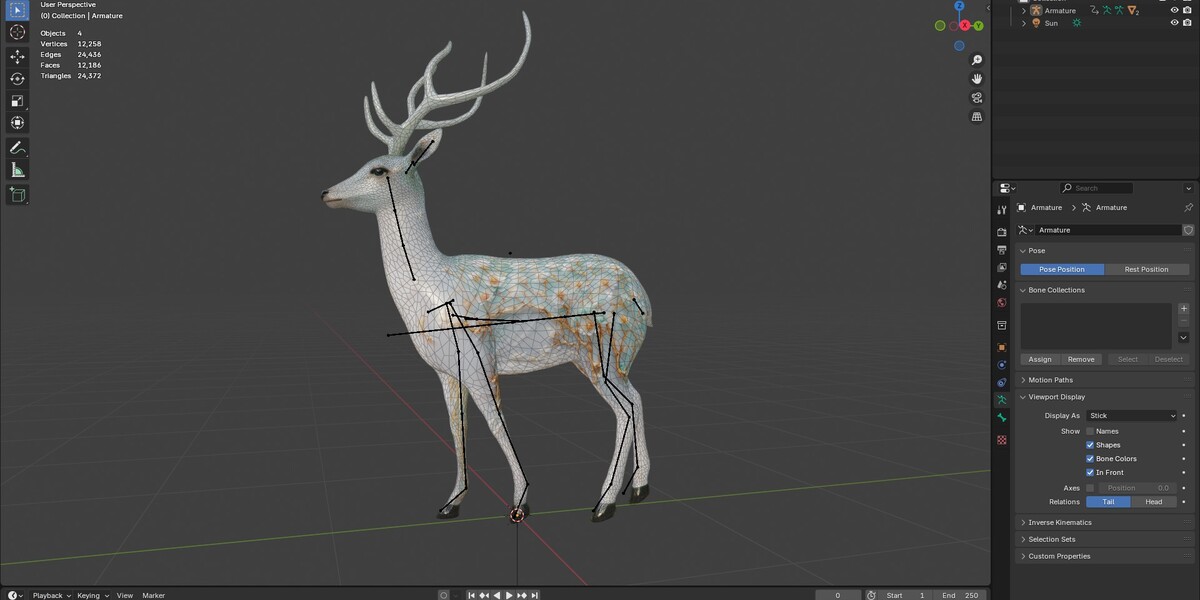Hide the Sun object in outliner
Viewport: 1200px width, 600px height.
[1174, 23]
